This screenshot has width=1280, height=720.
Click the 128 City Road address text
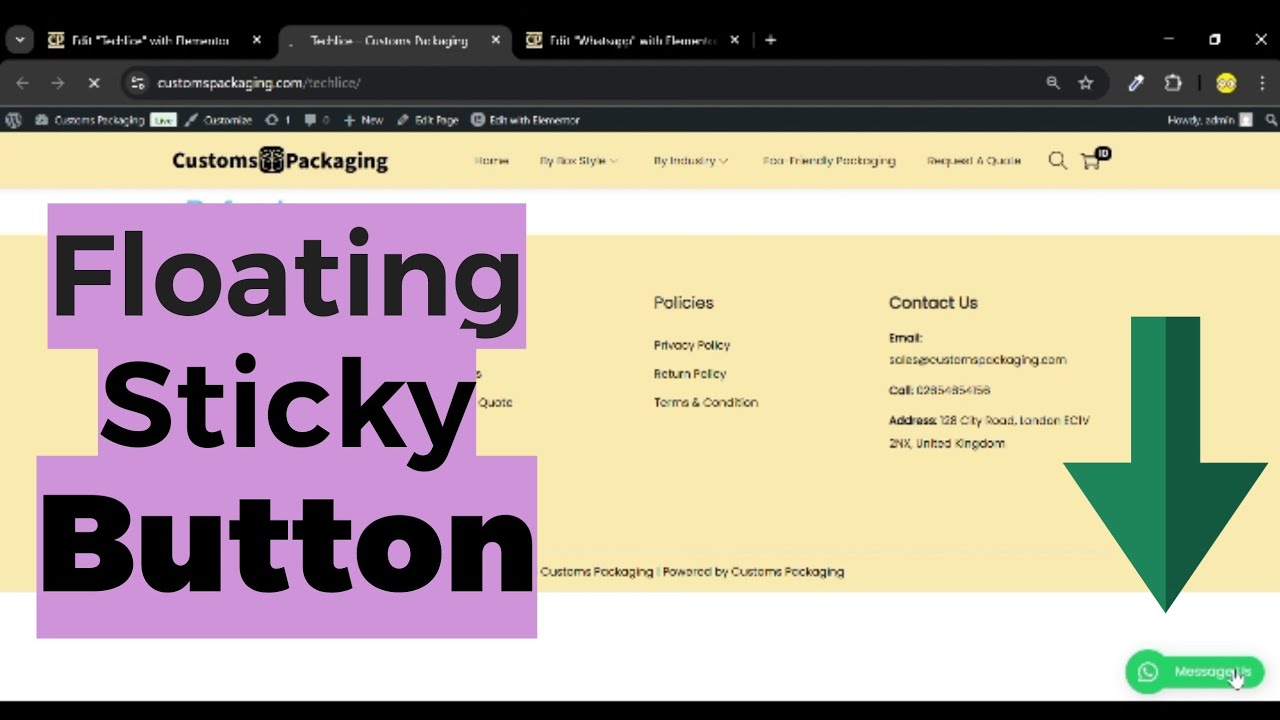click(989, 432)
